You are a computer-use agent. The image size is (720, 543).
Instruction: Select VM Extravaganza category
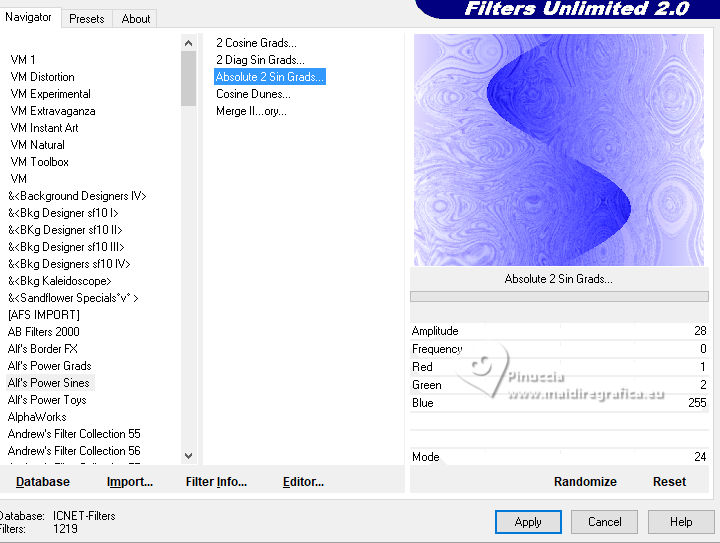coord(53,111)
